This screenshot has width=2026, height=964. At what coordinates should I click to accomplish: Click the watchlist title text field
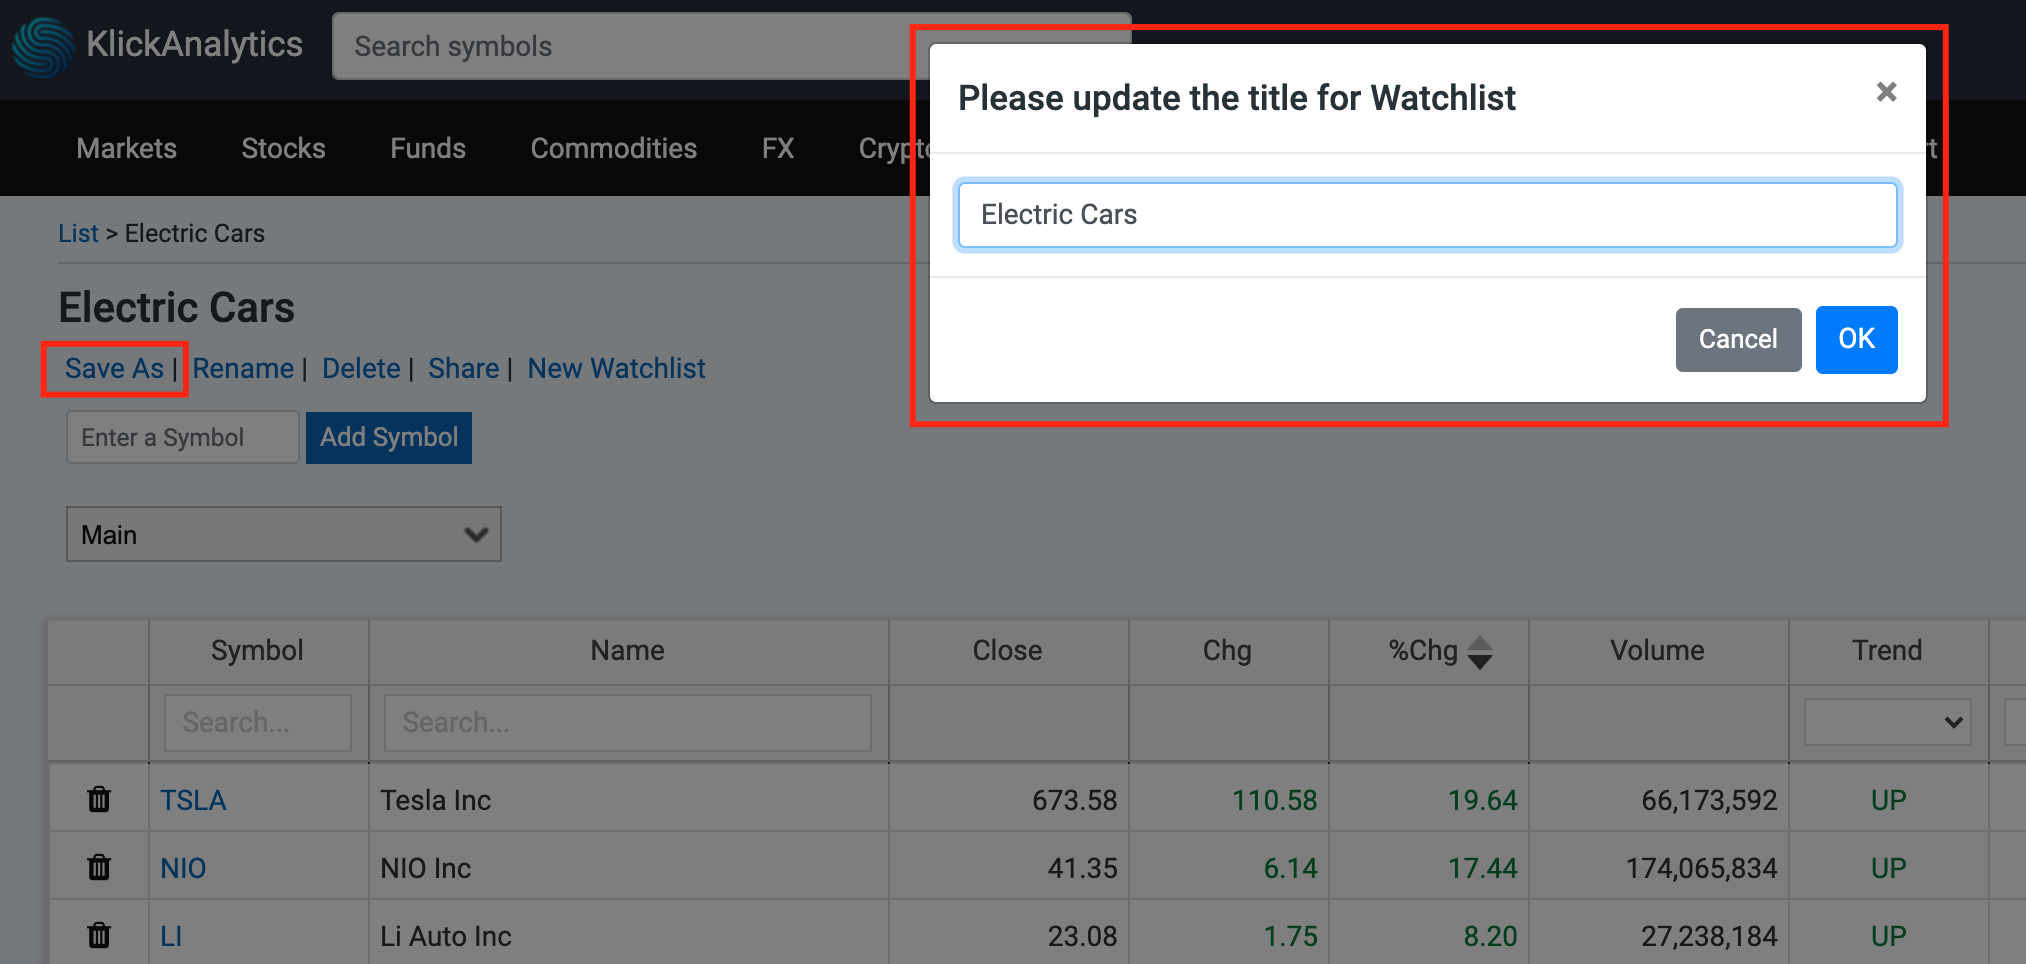tap(1427, 215)
